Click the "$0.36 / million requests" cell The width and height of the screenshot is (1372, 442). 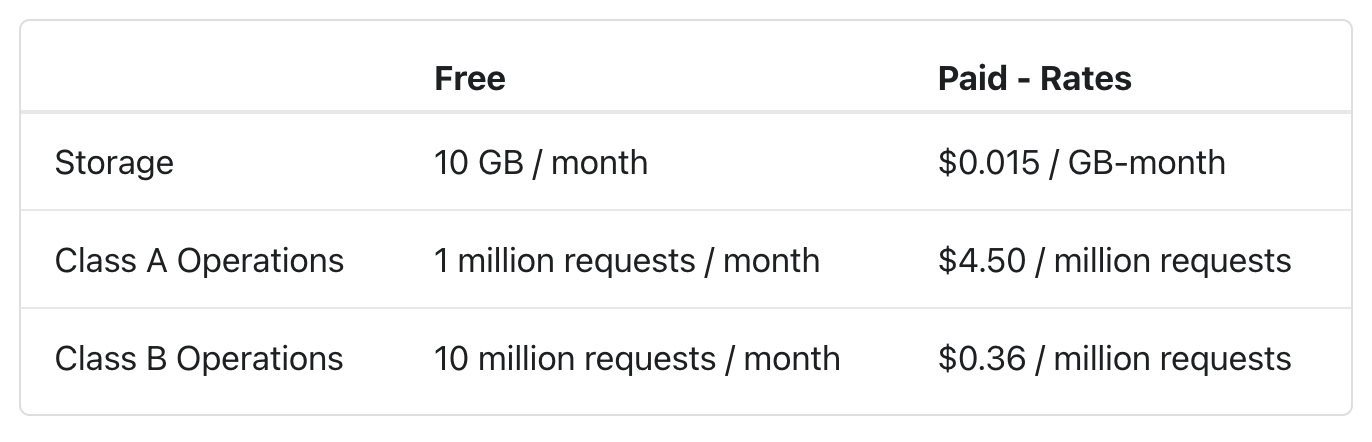coord(1115,359)
